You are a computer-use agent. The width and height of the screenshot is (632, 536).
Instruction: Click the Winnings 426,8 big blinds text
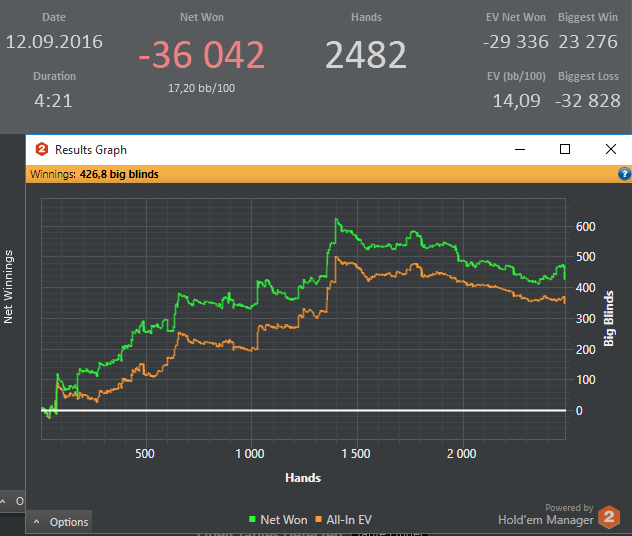click(x=94, y=174)
